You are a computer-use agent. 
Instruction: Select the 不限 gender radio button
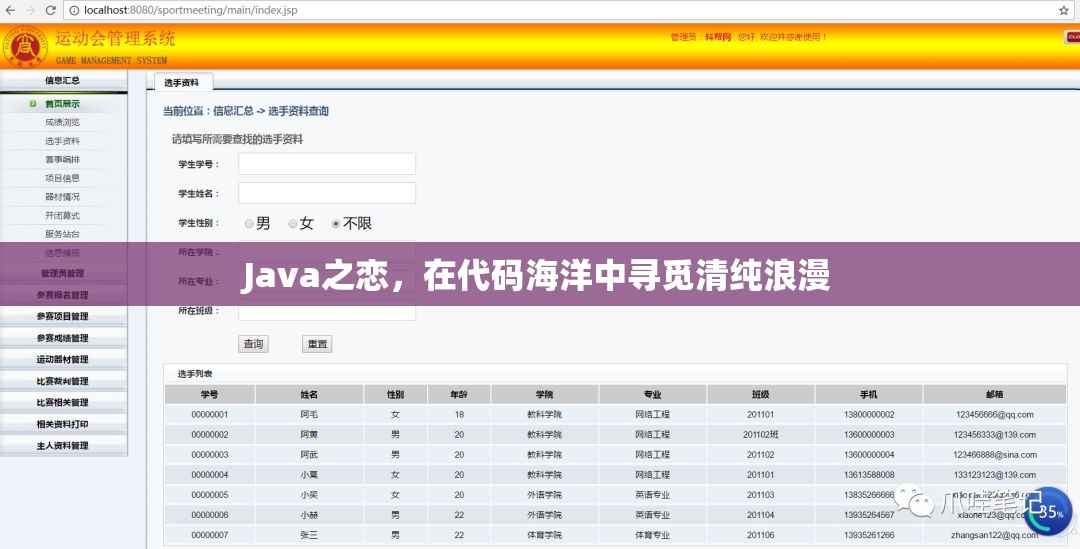point(335,224)
